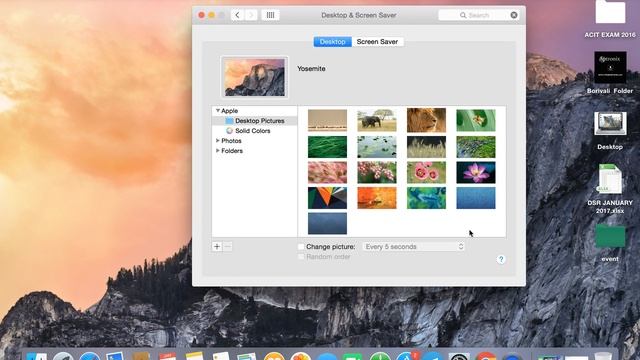Image resolution: width=640 pixels, height=360 pixels.
Task: Choose the pink poppies flowers wallpaper
Action: pos(426,172)
